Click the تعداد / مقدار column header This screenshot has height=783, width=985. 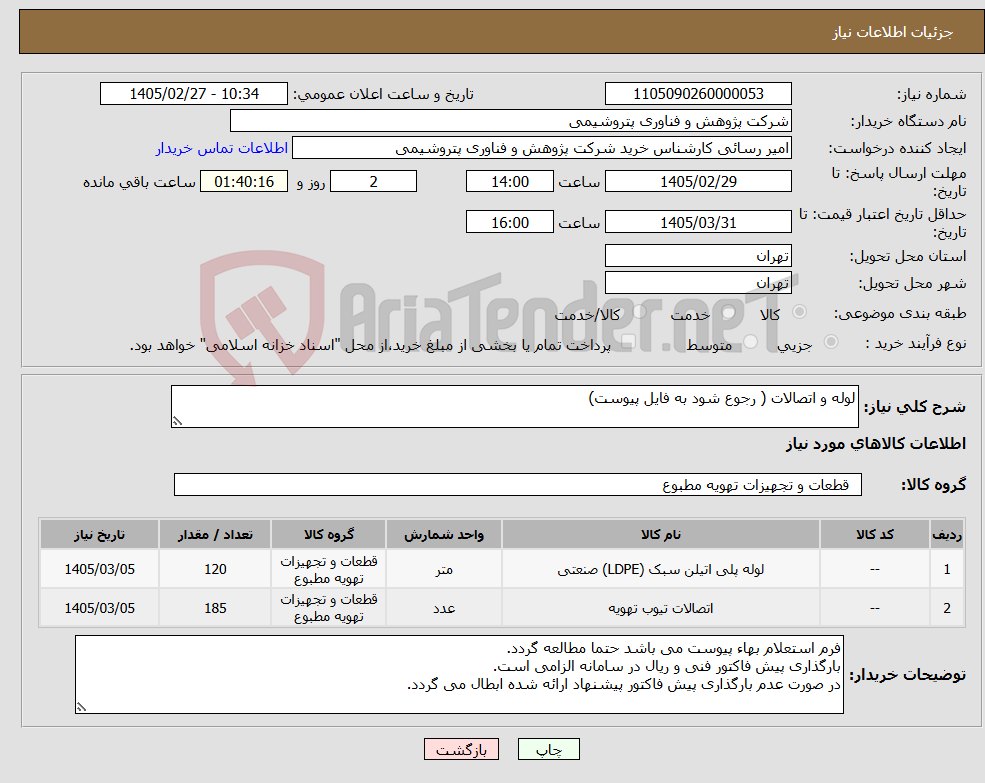coord(215,534)
